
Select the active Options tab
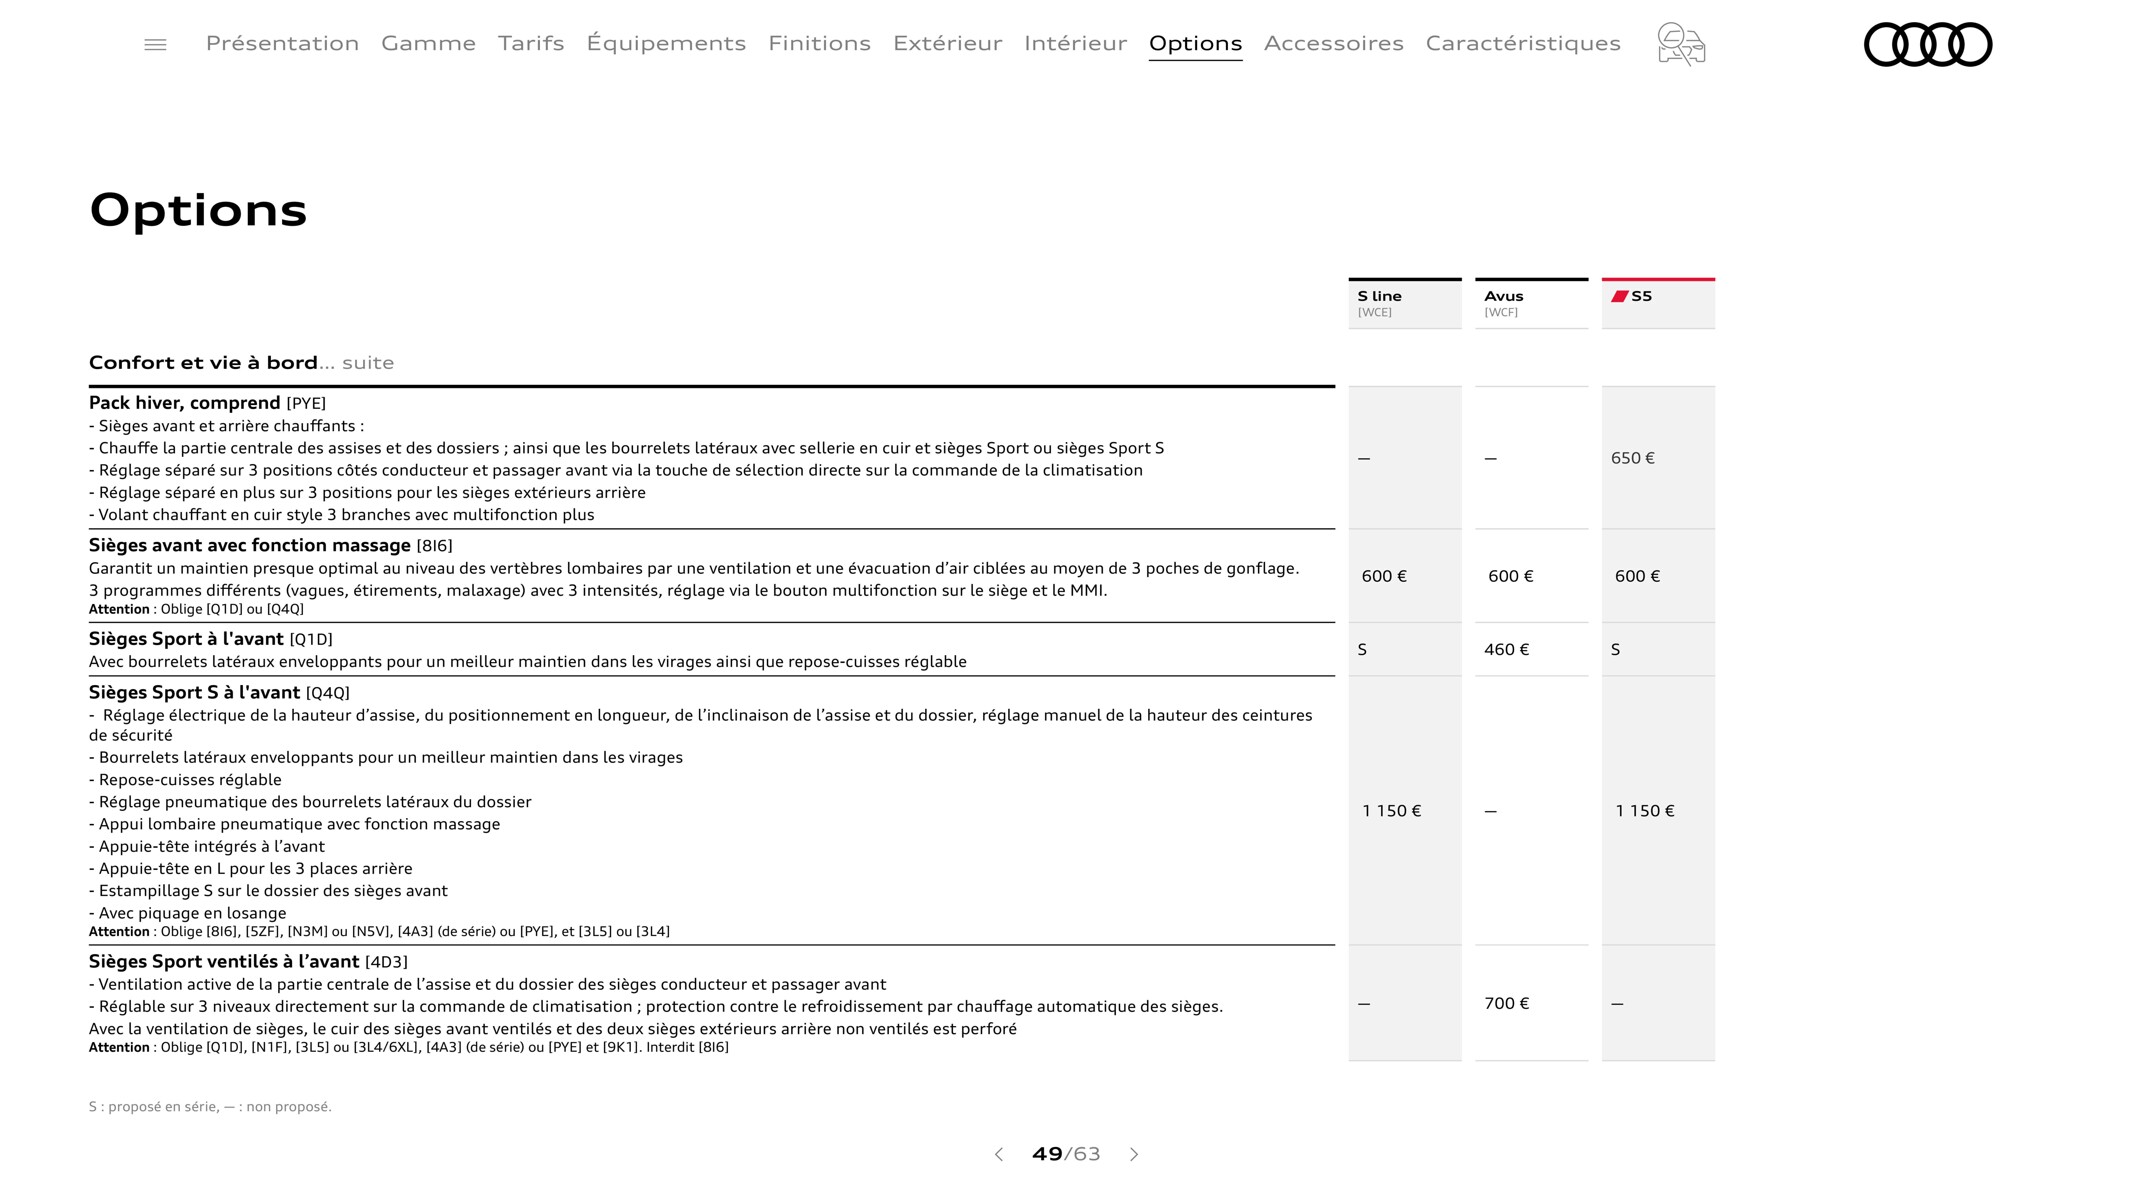point(1195,43)
